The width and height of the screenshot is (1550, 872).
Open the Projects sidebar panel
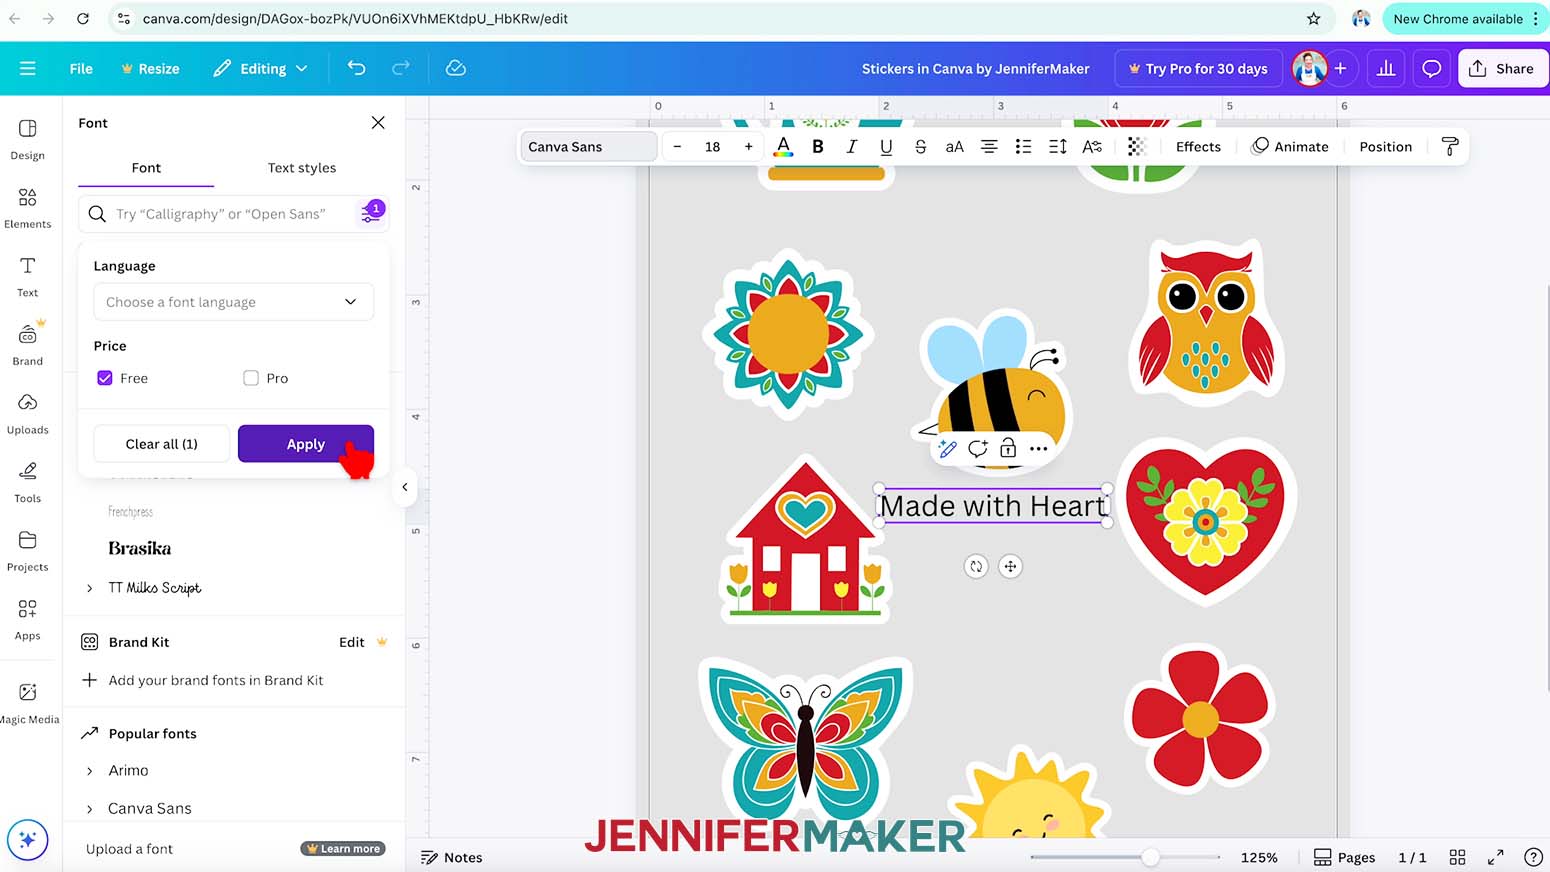pyautogui.click(x=28, y=550)
